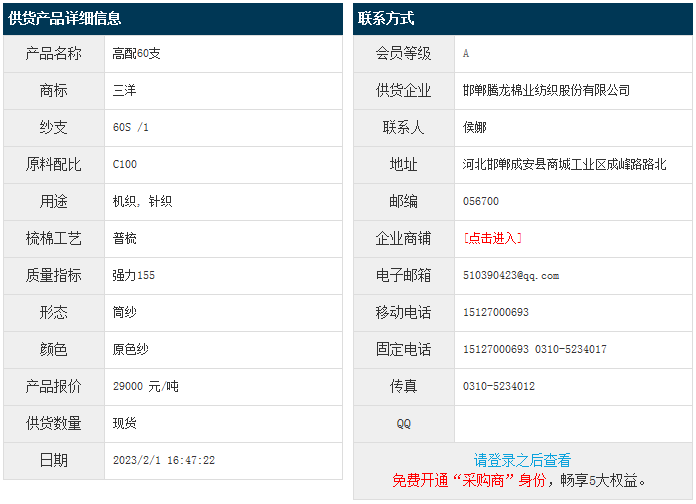This screenshot has width=696, height=504.
Task: Open the 请登录之后查看 login link
Action: click(x=522, y=460)
